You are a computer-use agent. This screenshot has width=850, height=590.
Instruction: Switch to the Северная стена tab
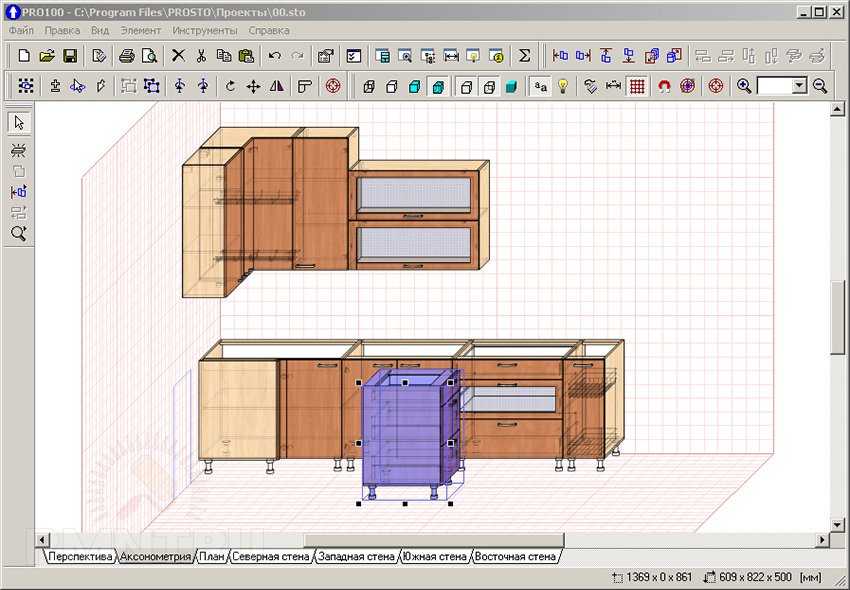point(271,556)
